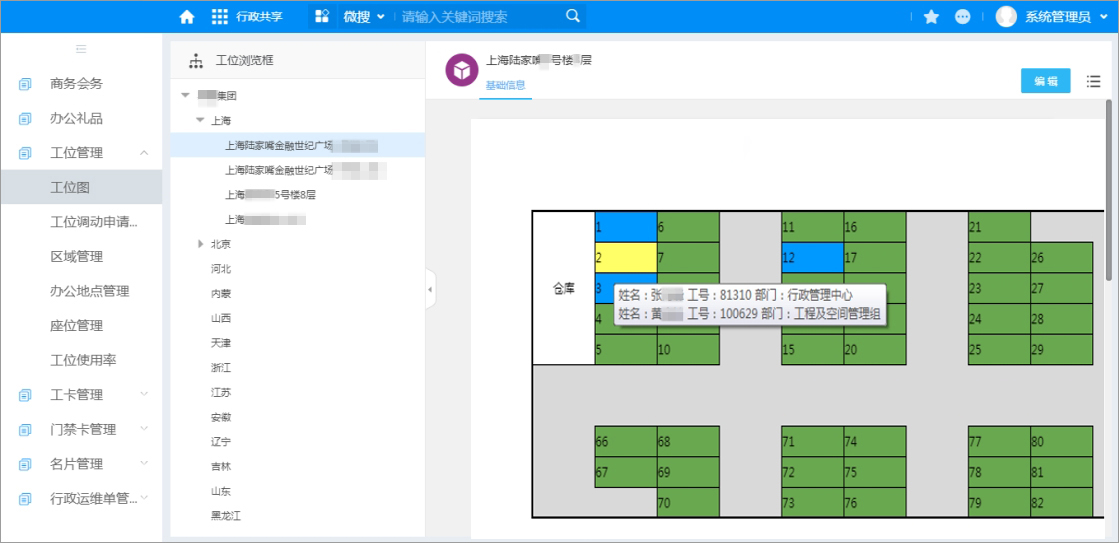Collapse the left sidebar hamburger icon
The image size is (1119, 543).
click(81, 49)
